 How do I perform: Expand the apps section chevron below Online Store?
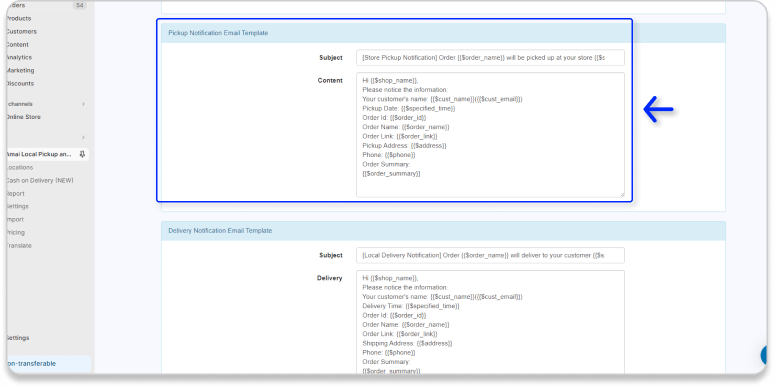point(83,137)
